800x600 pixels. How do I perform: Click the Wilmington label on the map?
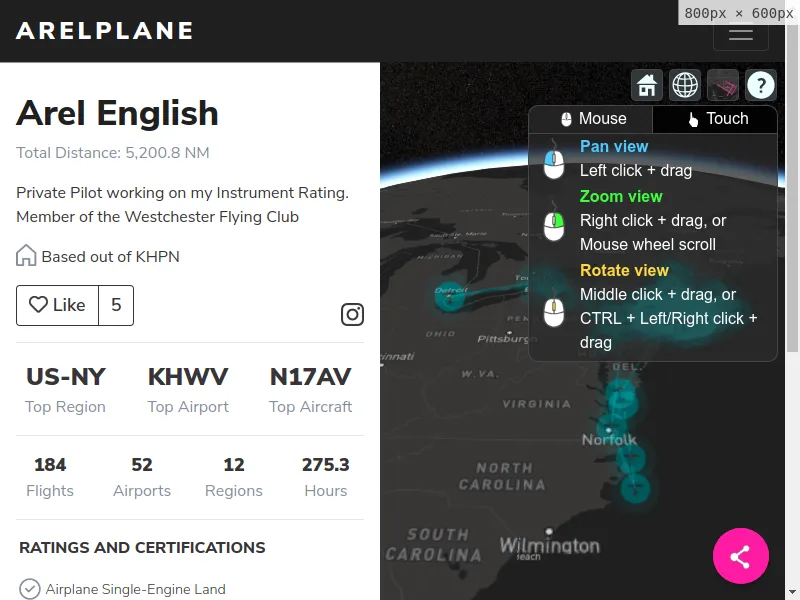(549, 545)
